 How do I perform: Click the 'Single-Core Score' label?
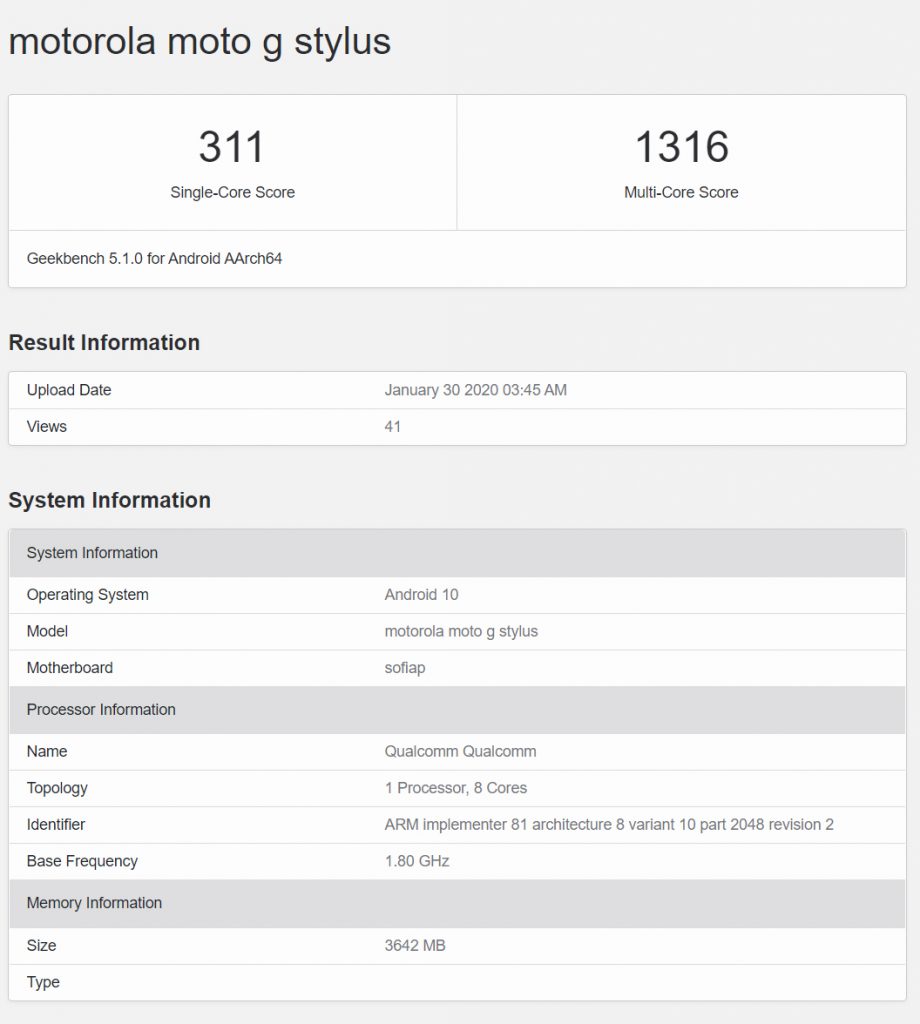tap(232, 192)
